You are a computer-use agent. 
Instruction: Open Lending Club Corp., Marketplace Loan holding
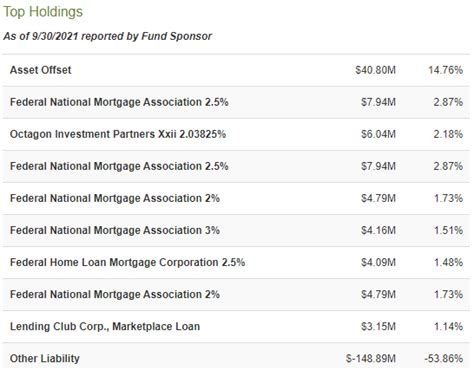(x=105, y=326)
